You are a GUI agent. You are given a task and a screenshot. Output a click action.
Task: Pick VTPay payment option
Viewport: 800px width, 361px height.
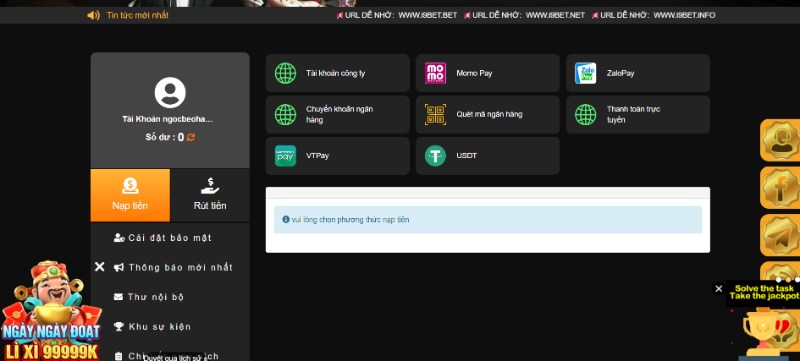[x=337, y=156]
